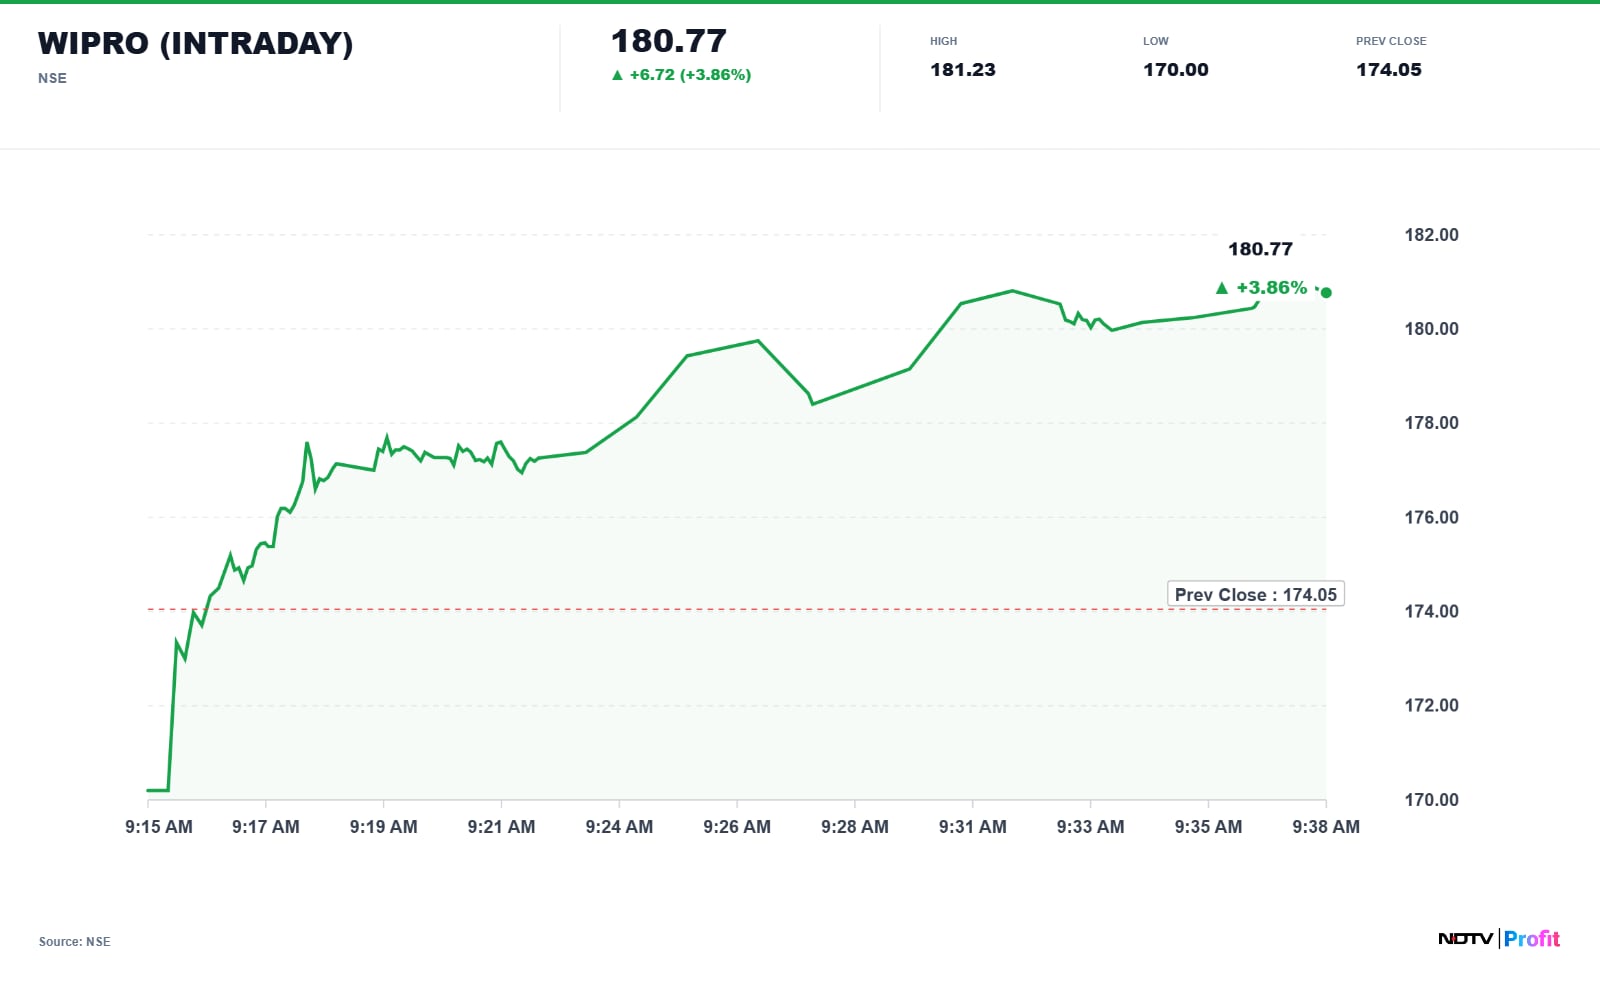Click the green up-triangle beside +3.86% on the chart
This screenshot has height=988, width=1600.
[x=1221, y=288]
